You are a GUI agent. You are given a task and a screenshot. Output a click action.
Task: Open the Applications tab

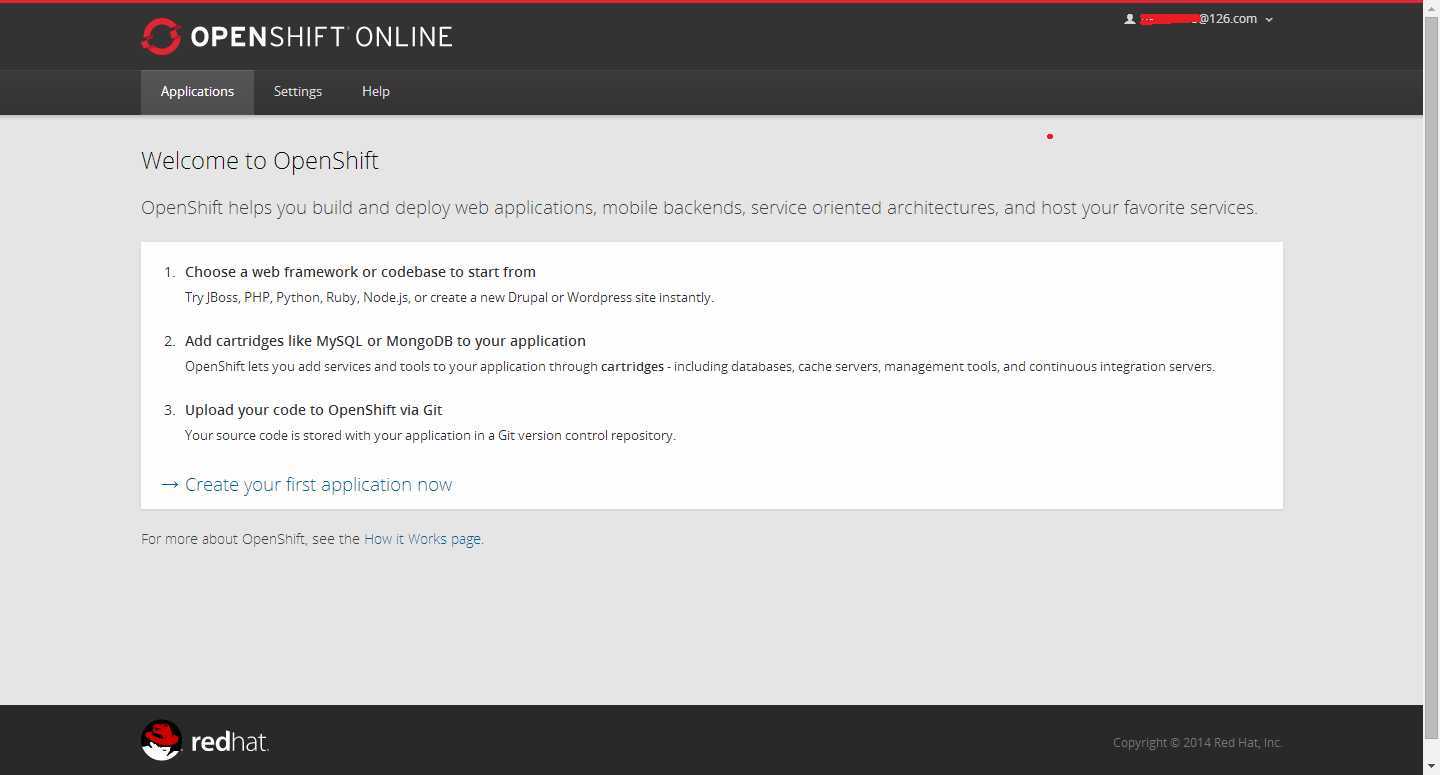[x=197, y=92]
